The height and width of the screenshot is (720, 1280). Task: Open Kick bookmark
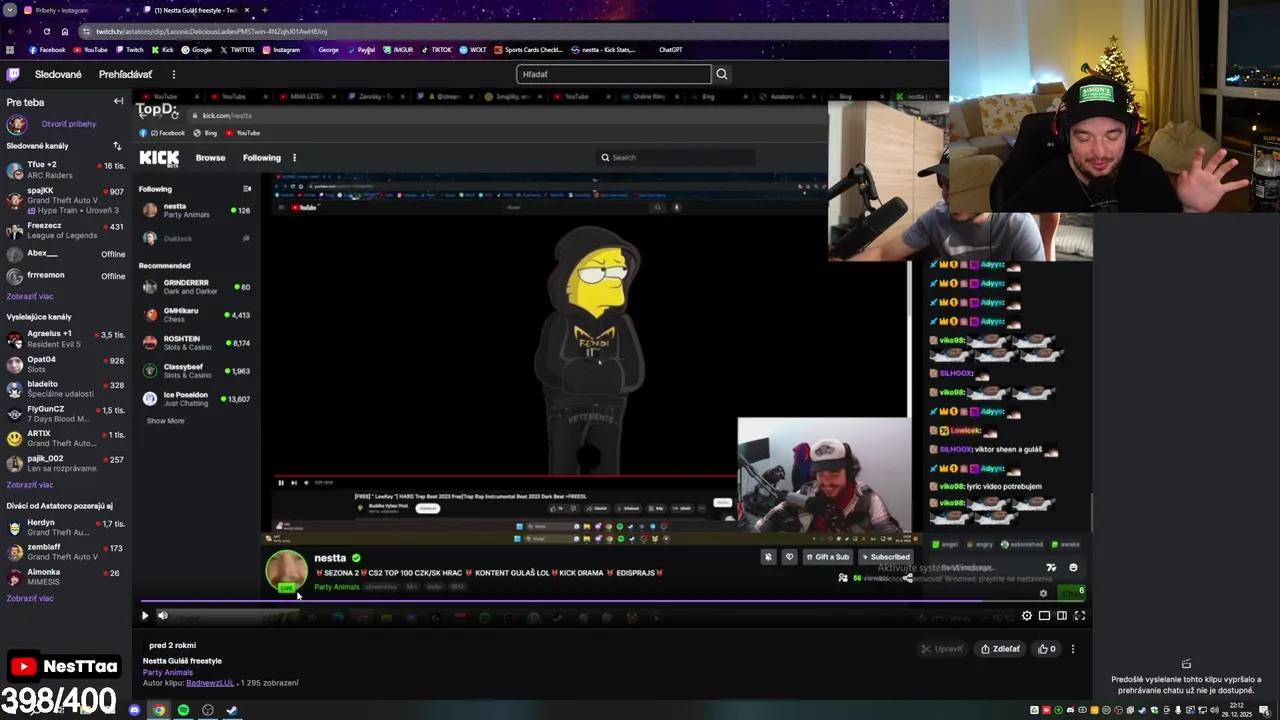point(162,50)
